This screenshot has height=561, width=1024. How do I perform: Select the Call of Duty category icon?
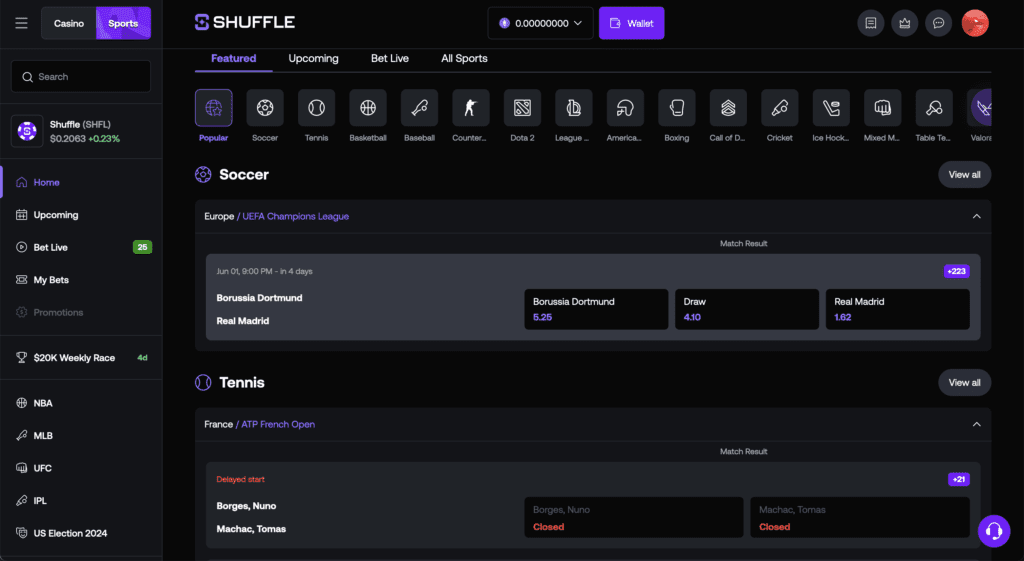click(x=728, y=108)
